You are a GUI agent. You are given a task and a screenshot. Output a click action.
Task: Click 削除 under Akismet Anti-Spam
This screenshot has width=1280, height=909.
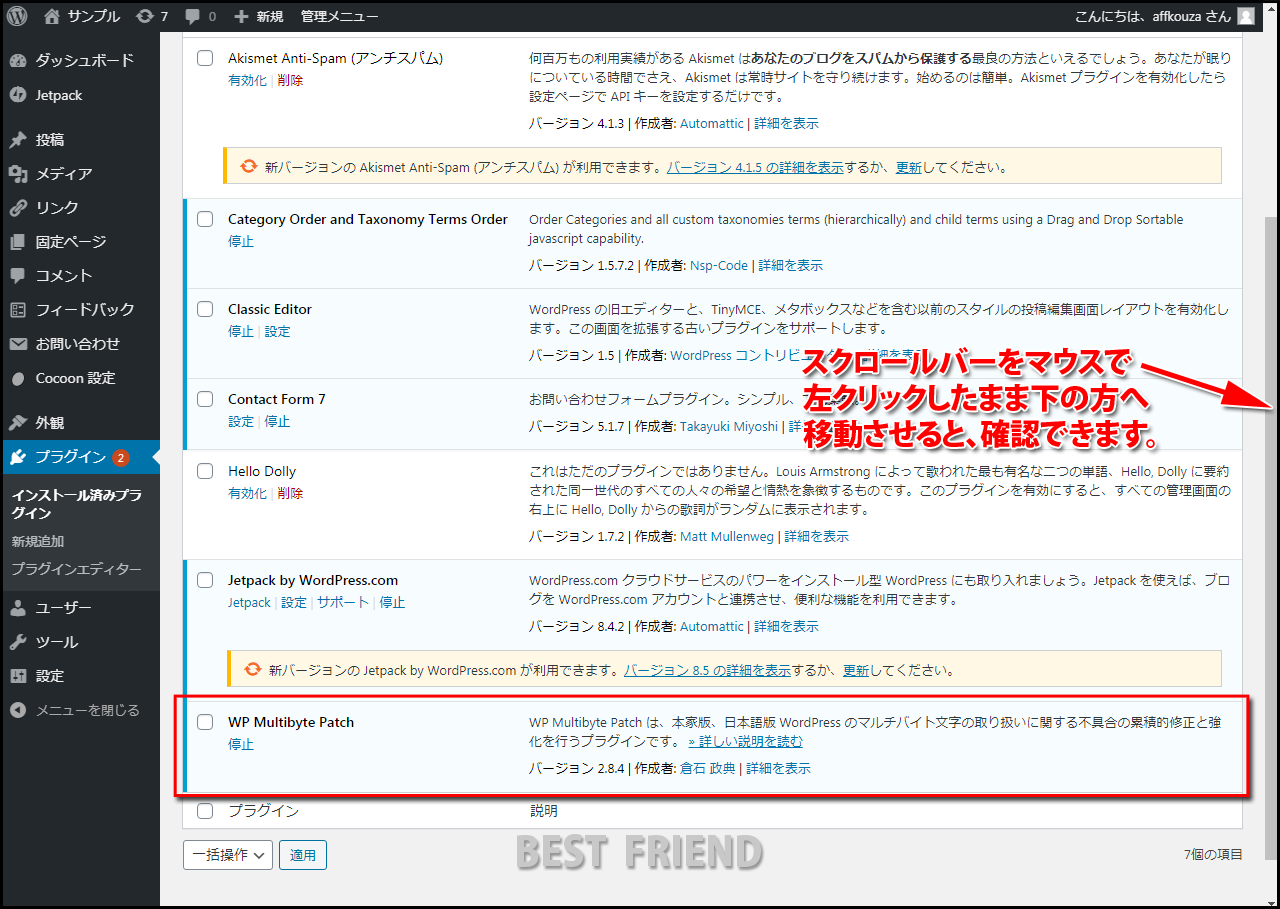click(290, 80)
